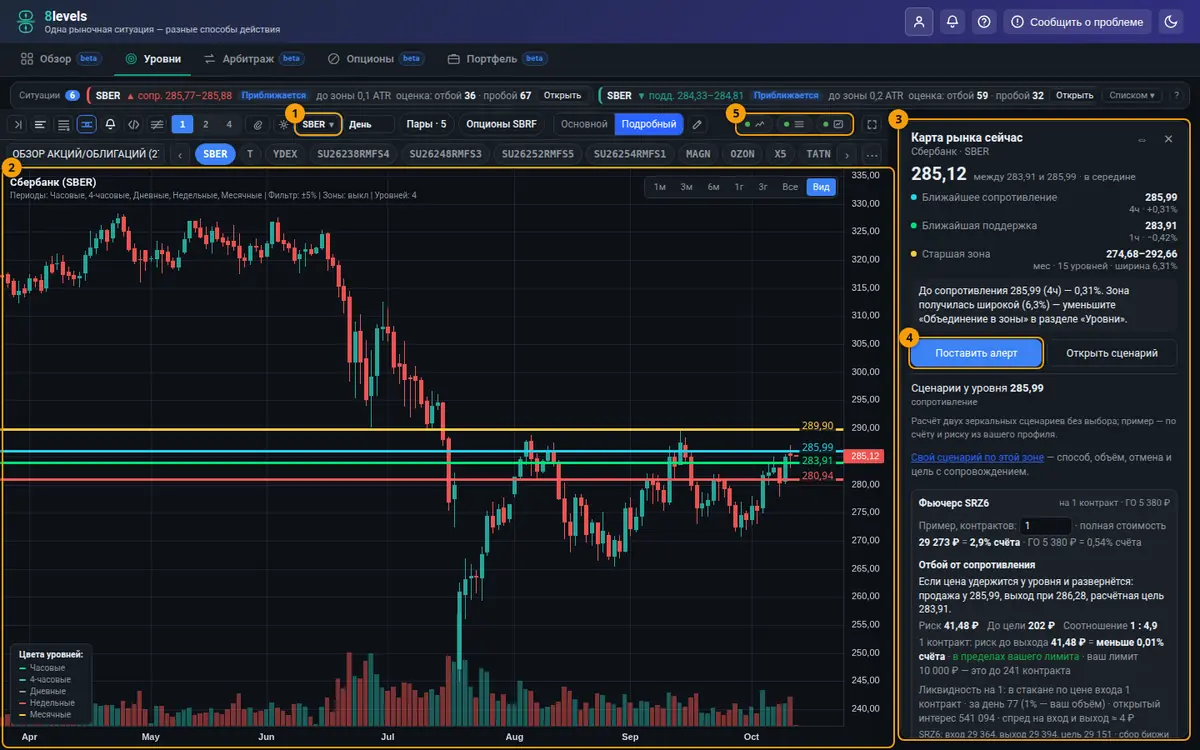
Task: Open notifications bell in the header
Action: click(952, 21)
